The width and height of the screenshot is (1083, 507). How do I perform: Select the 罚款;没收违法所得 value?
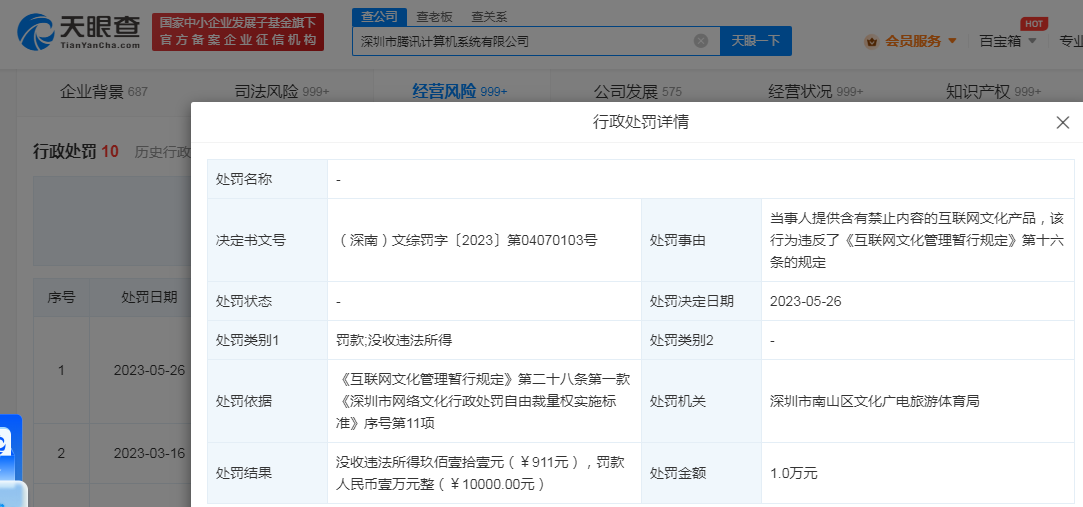pos(394,340)
